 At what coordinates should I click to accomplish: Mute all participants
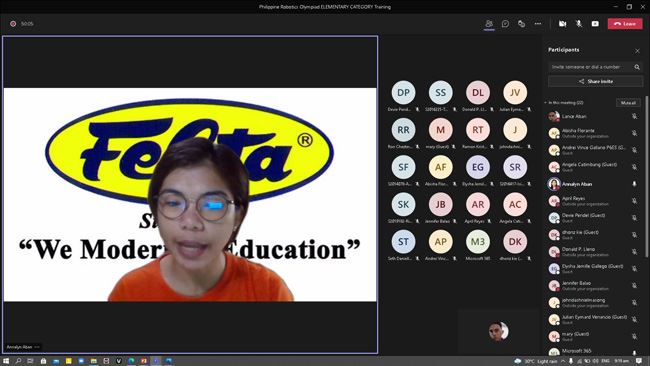(628, 103)
